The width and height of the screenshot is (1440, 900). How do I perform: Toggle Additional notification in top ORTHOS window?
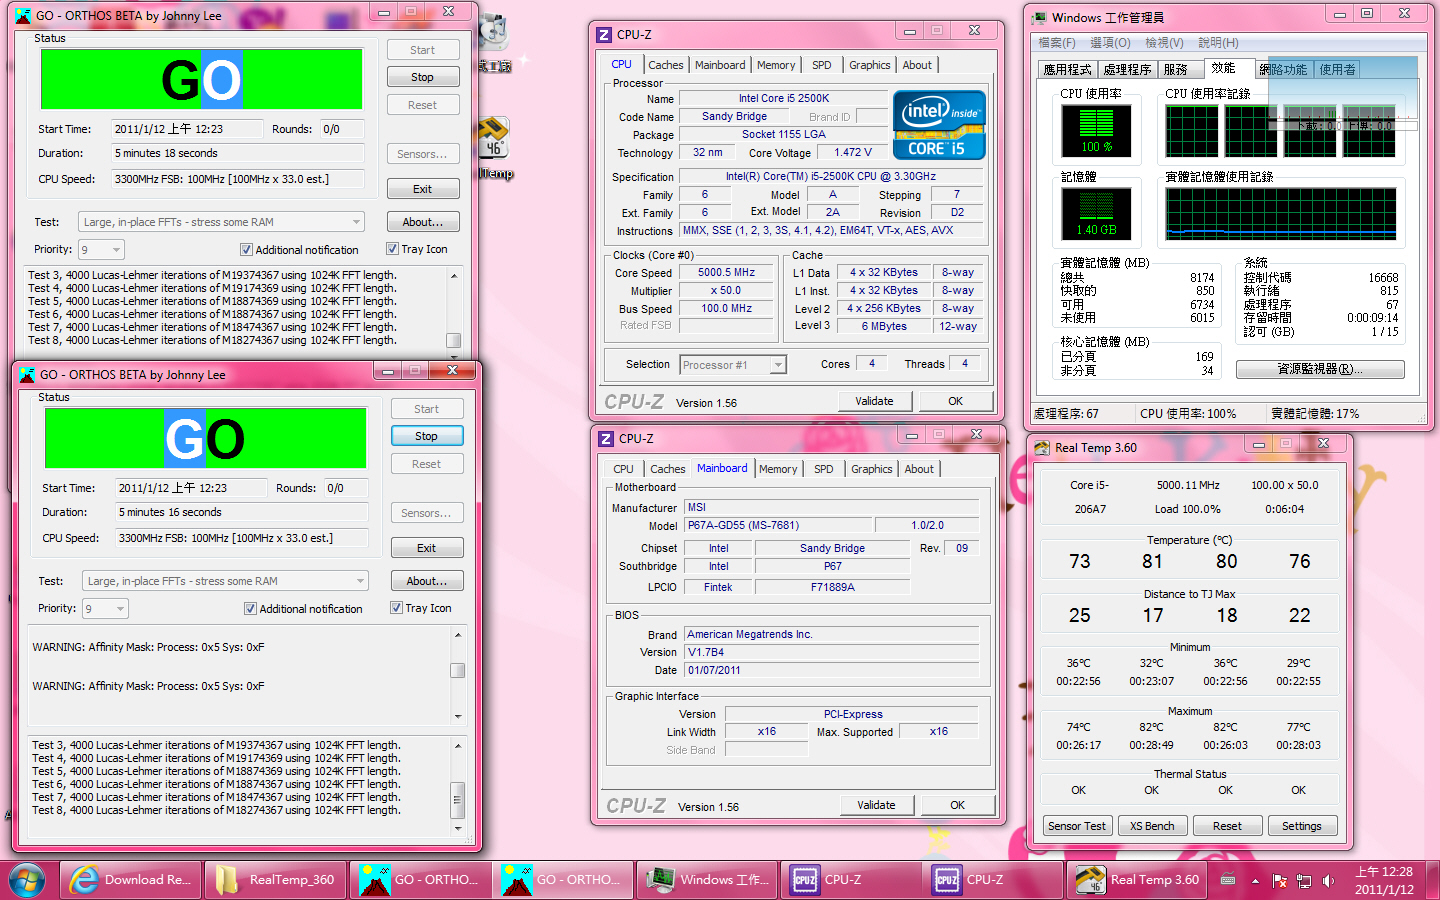pyautogui.click(x=246, y=250)
